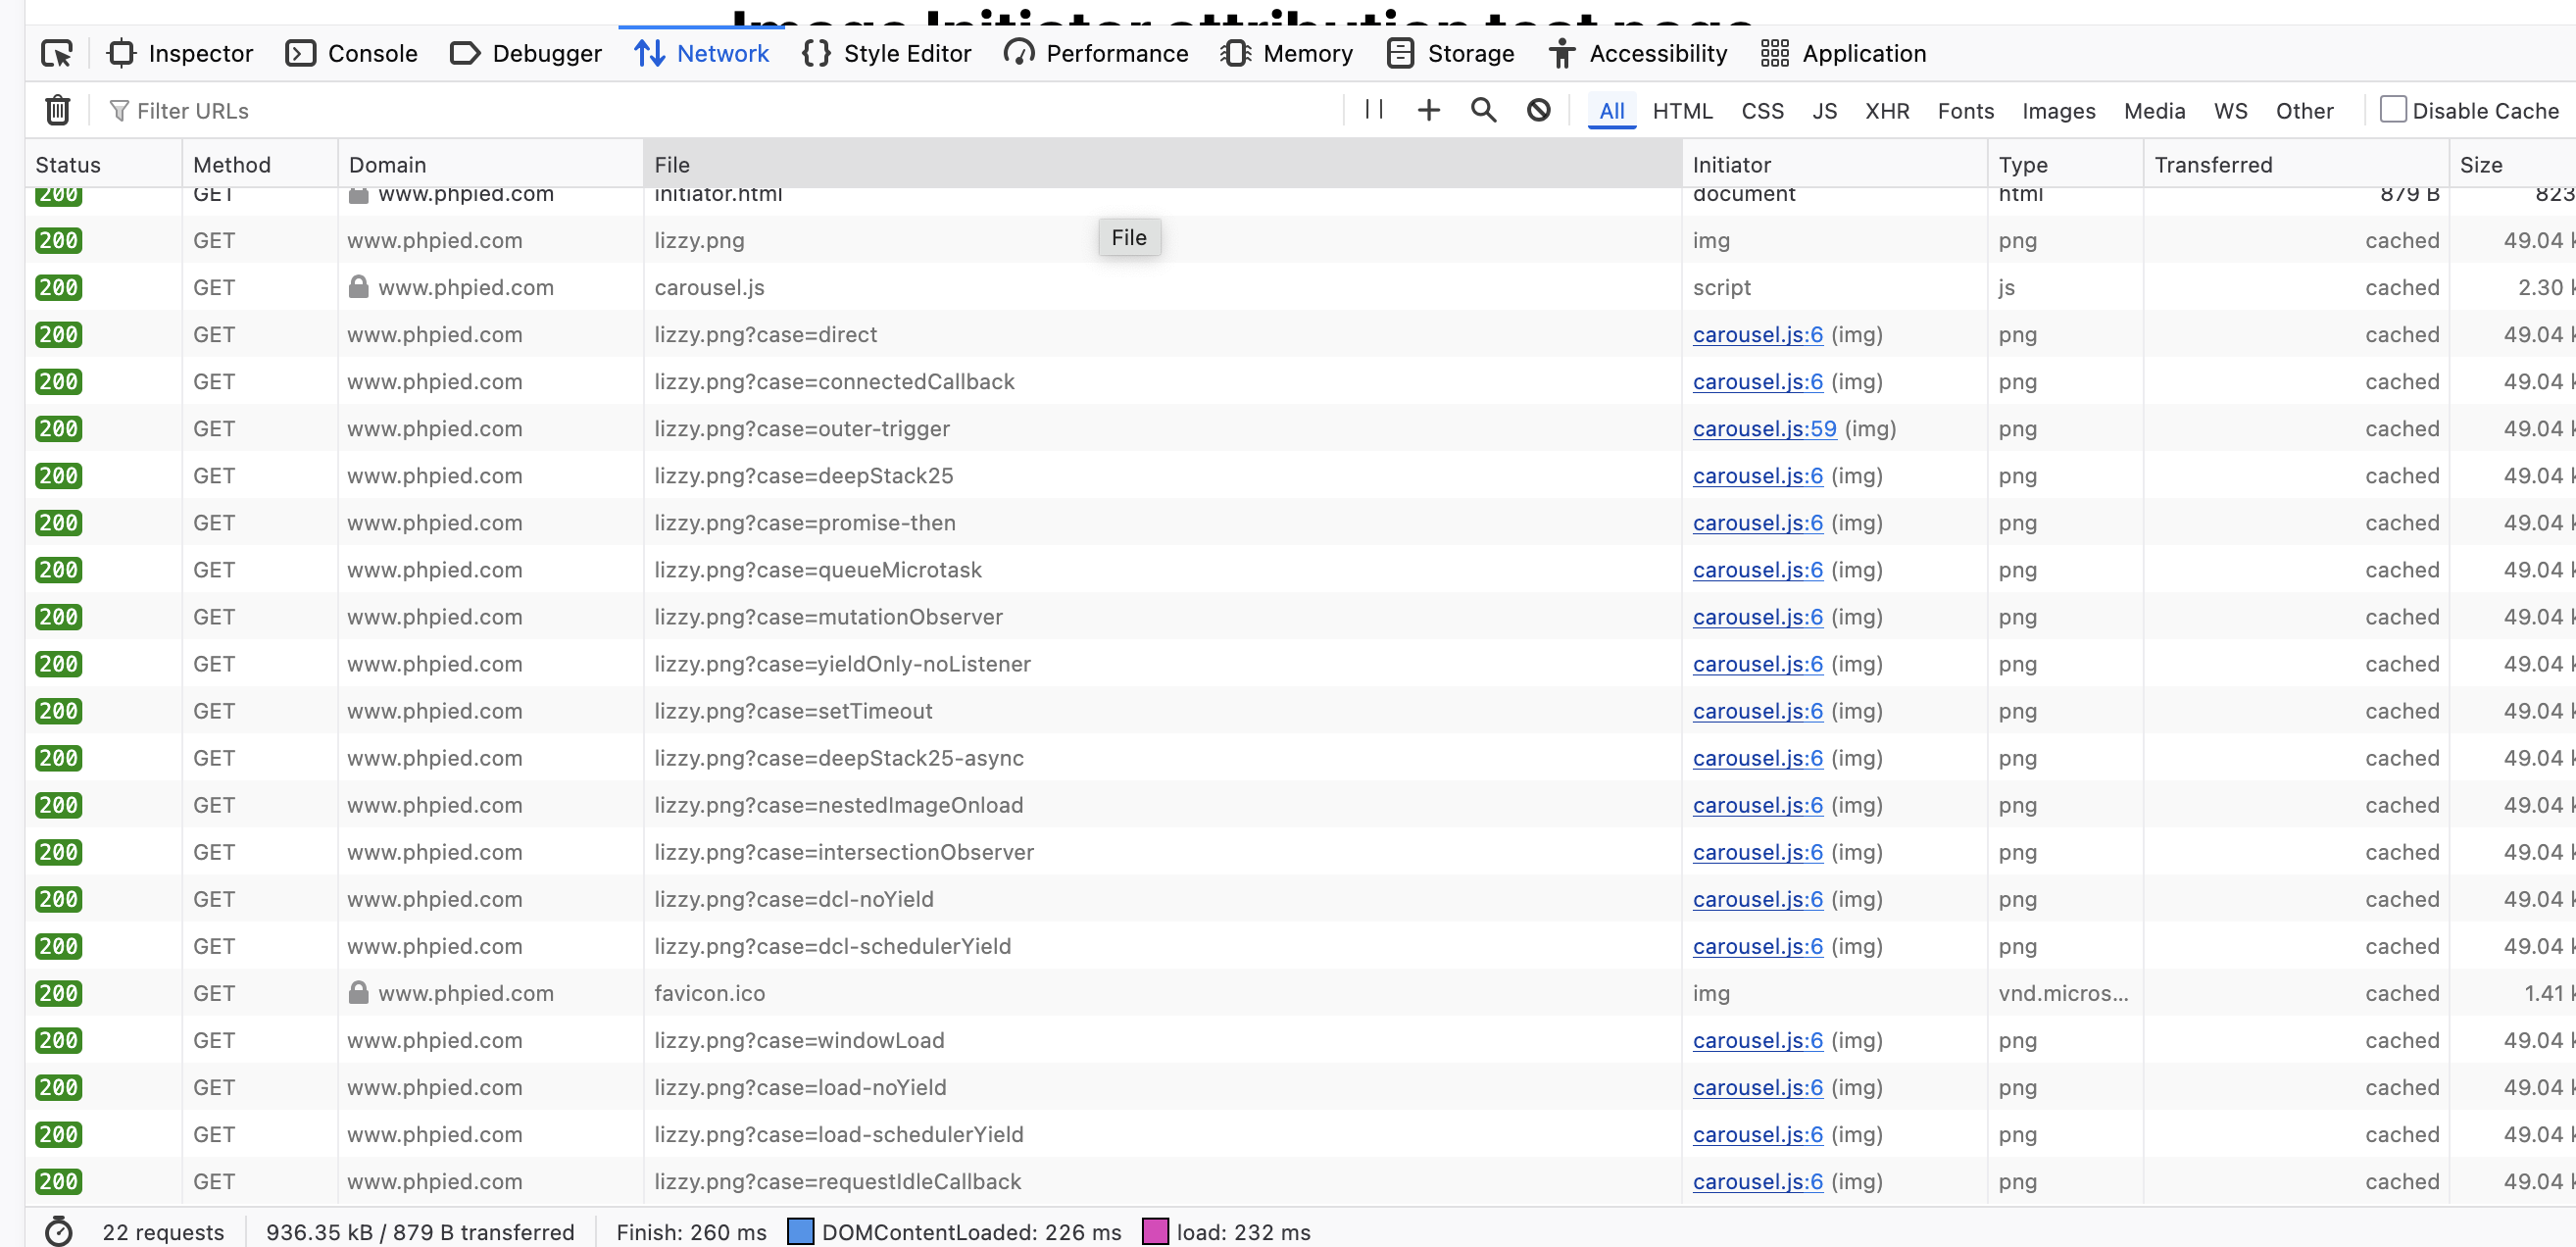
Task: Click the plus add-request icon
Action: (x=1429, y=110)
